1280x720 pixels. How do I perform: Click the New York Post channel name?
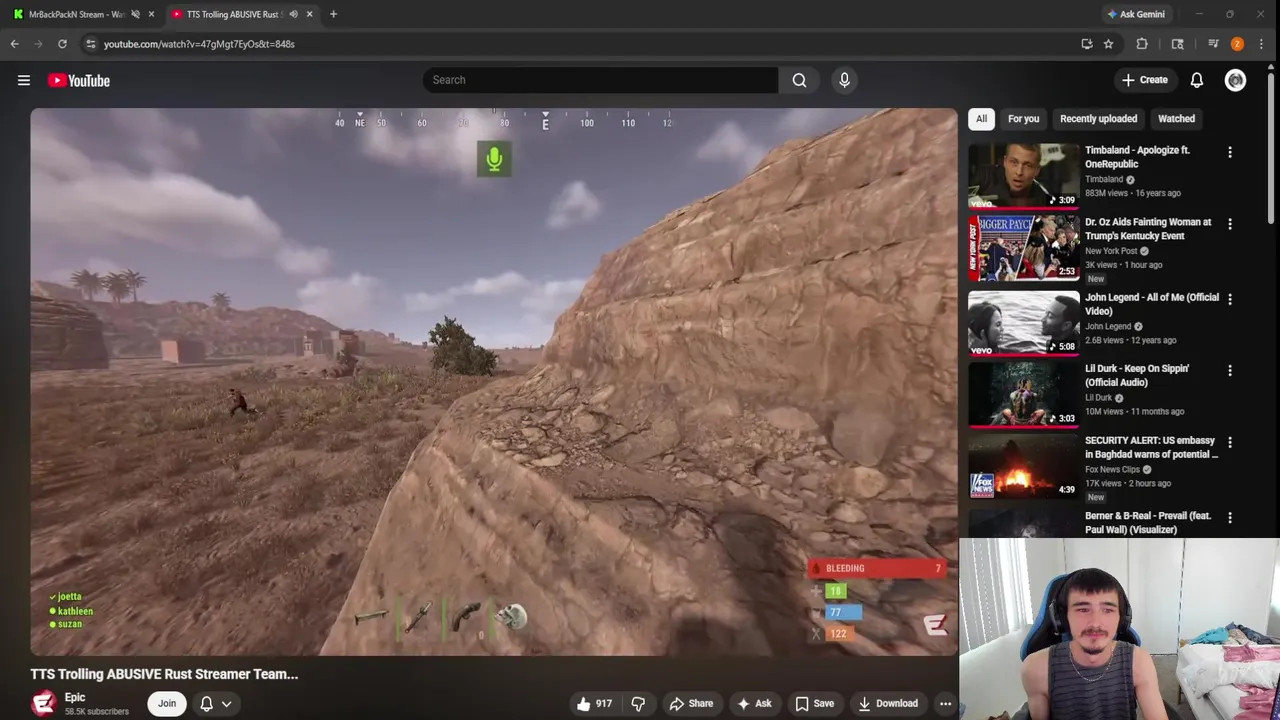click(1111, 251)
